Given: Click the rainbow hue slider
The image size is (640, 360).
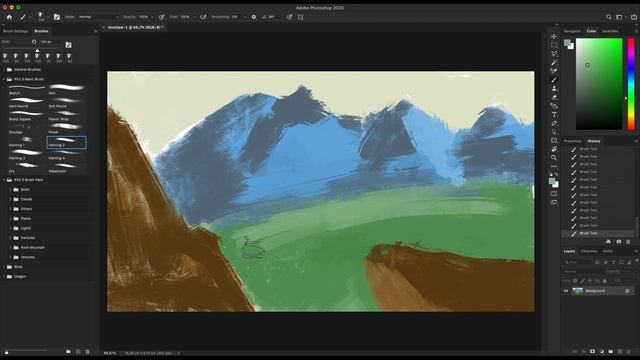Looking at the screenshot, I should pyautogui.click(x=631, y=84).
